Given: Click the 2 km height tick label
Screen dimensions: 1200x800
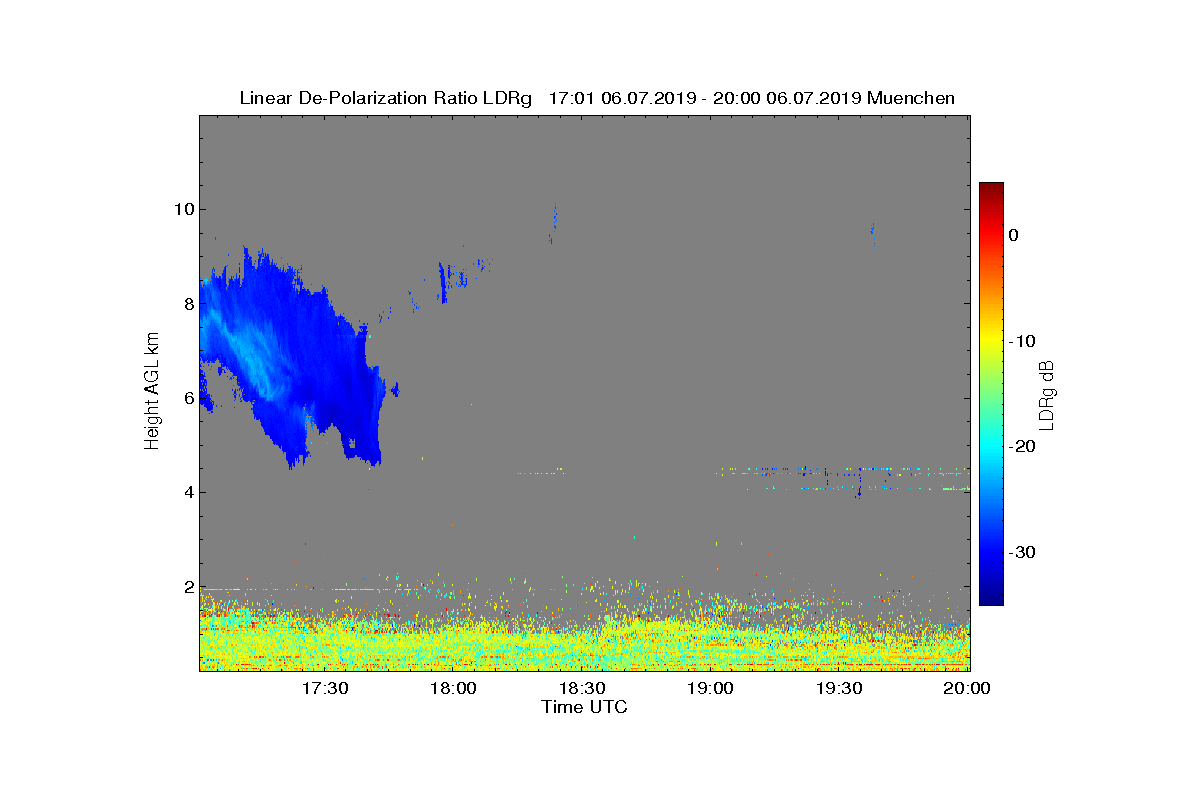Looking at the screenshot, I should click(x=187, y=587).
